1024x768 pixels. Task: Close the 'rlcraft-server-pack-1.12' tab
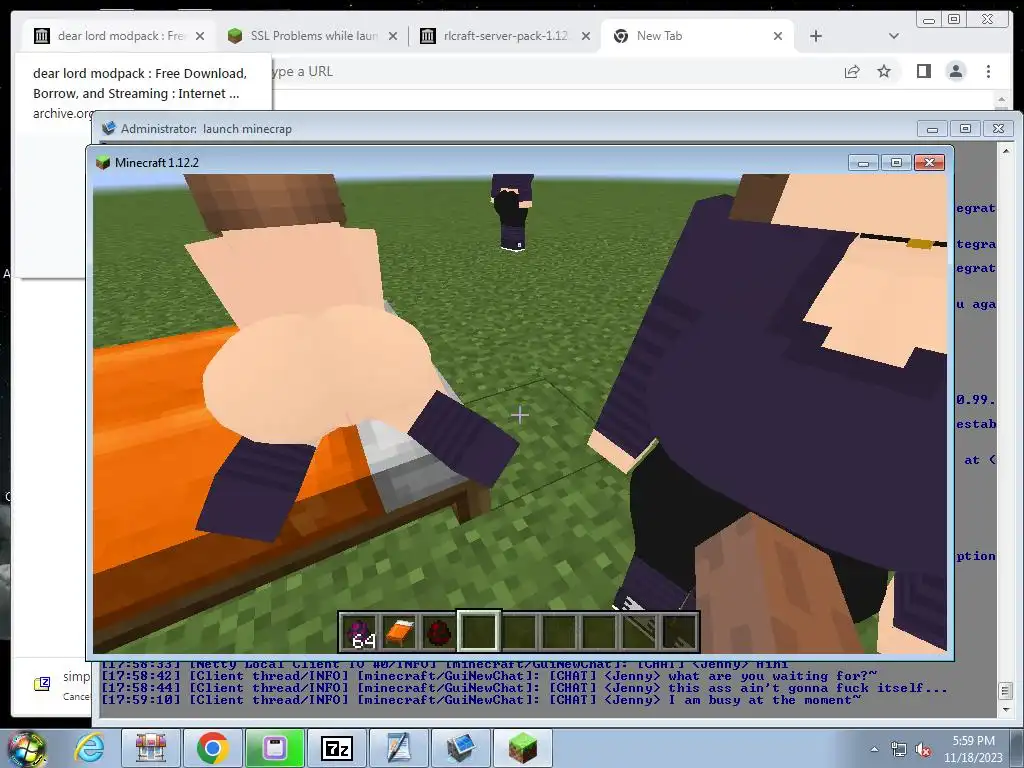point(586,36)
